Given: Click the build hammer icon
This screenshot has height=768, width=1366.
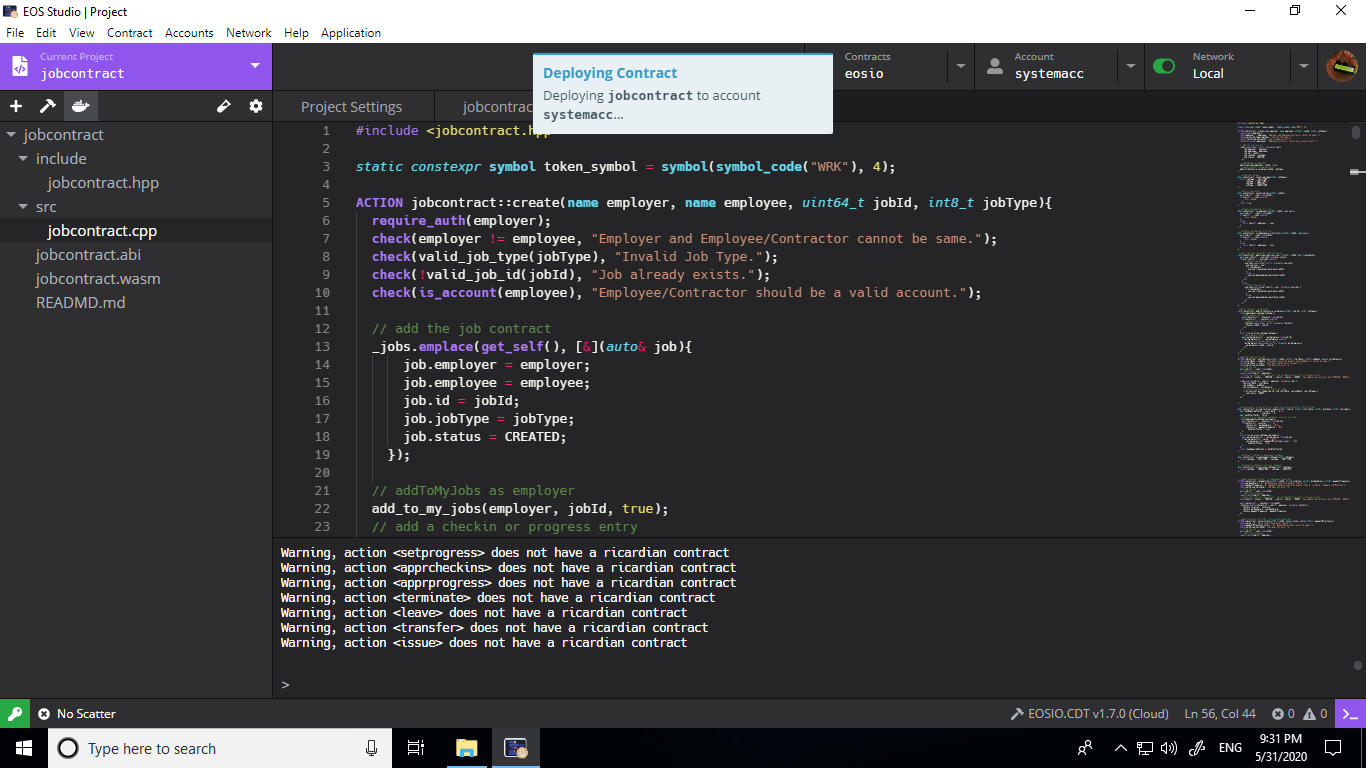Looking at the screenshot, I should click(48, 106).
